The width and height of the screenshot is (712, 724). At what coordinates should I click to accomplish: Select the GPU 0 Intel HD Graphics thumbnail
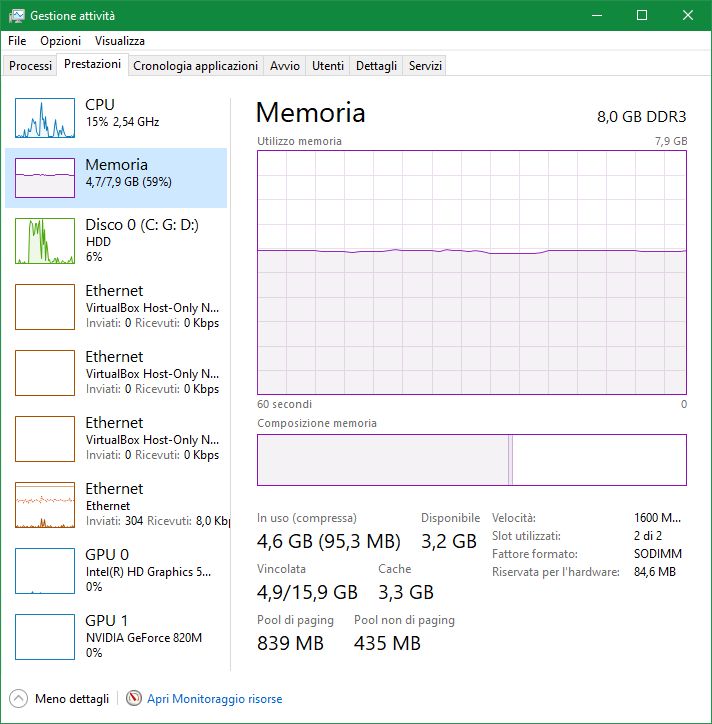45,571
